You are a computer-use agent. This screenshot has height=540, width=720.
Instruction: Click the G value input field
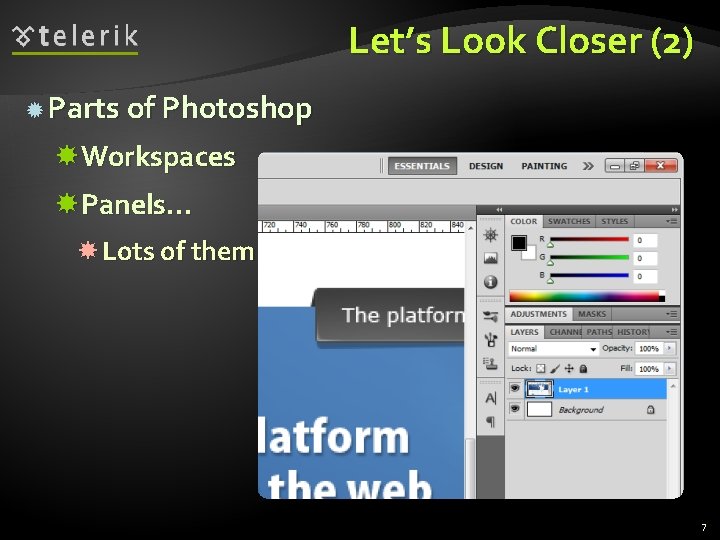(645, 259)
